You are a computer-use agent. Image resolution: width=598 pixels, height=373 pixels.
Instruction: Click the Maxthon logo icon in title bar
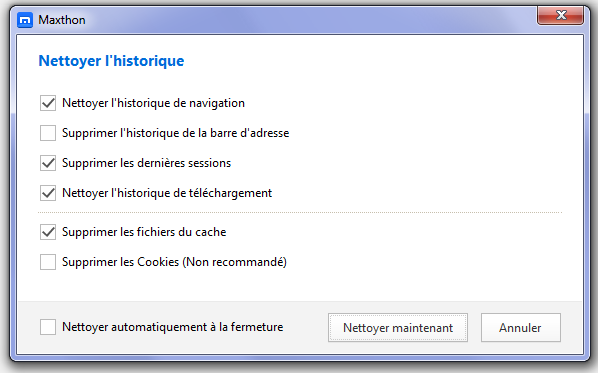point(25,20)
